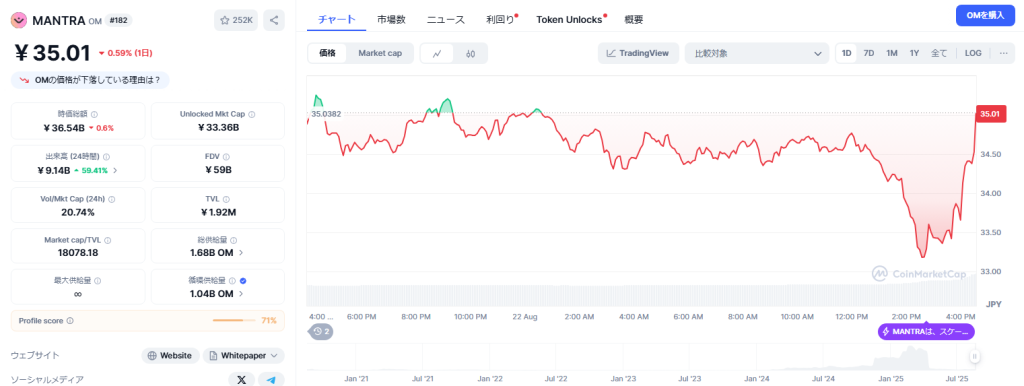Open the Telegram social link

tap(272, 379)
